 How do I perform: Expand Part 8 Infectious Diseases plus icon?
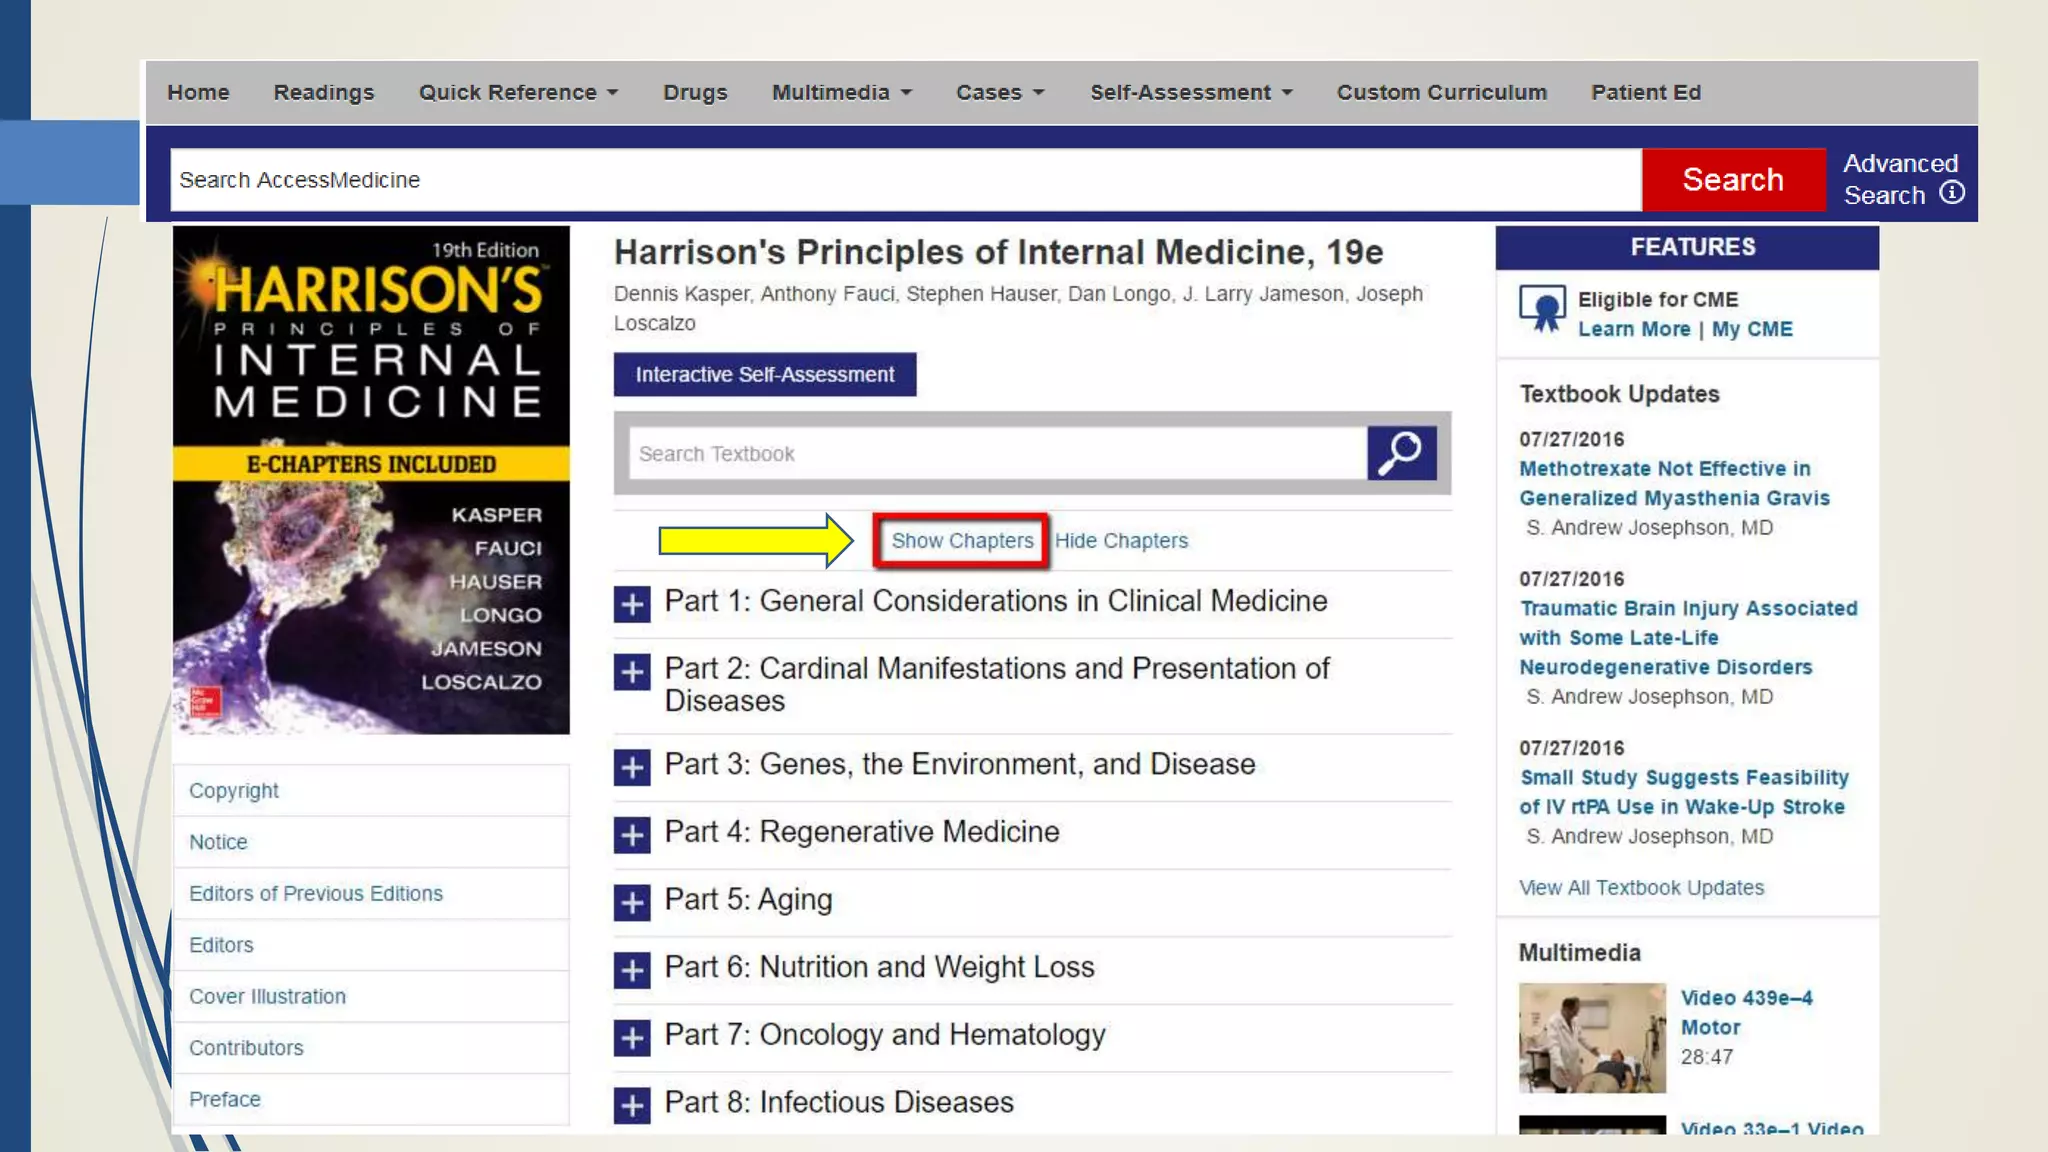pyautogui.click(x=632, y=1105)
